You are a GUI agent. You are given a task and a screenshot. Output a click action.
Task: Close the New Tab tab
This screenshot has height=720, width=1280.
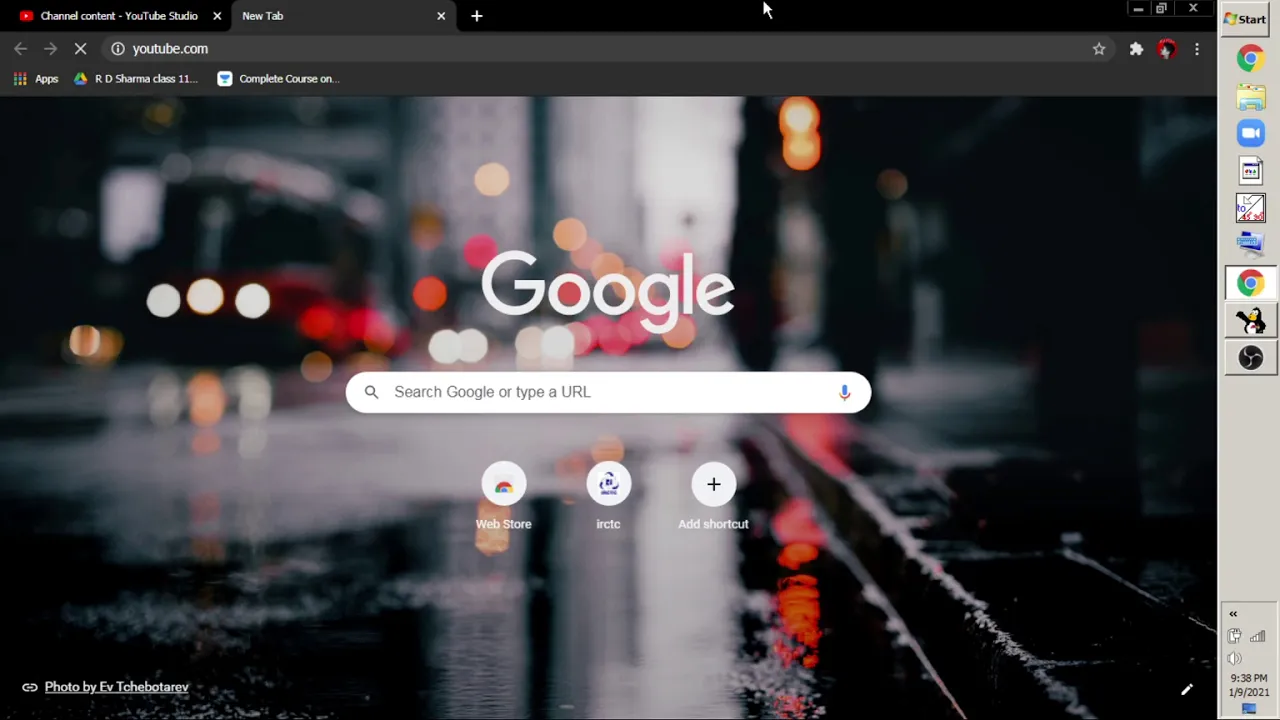coord(441,16)
